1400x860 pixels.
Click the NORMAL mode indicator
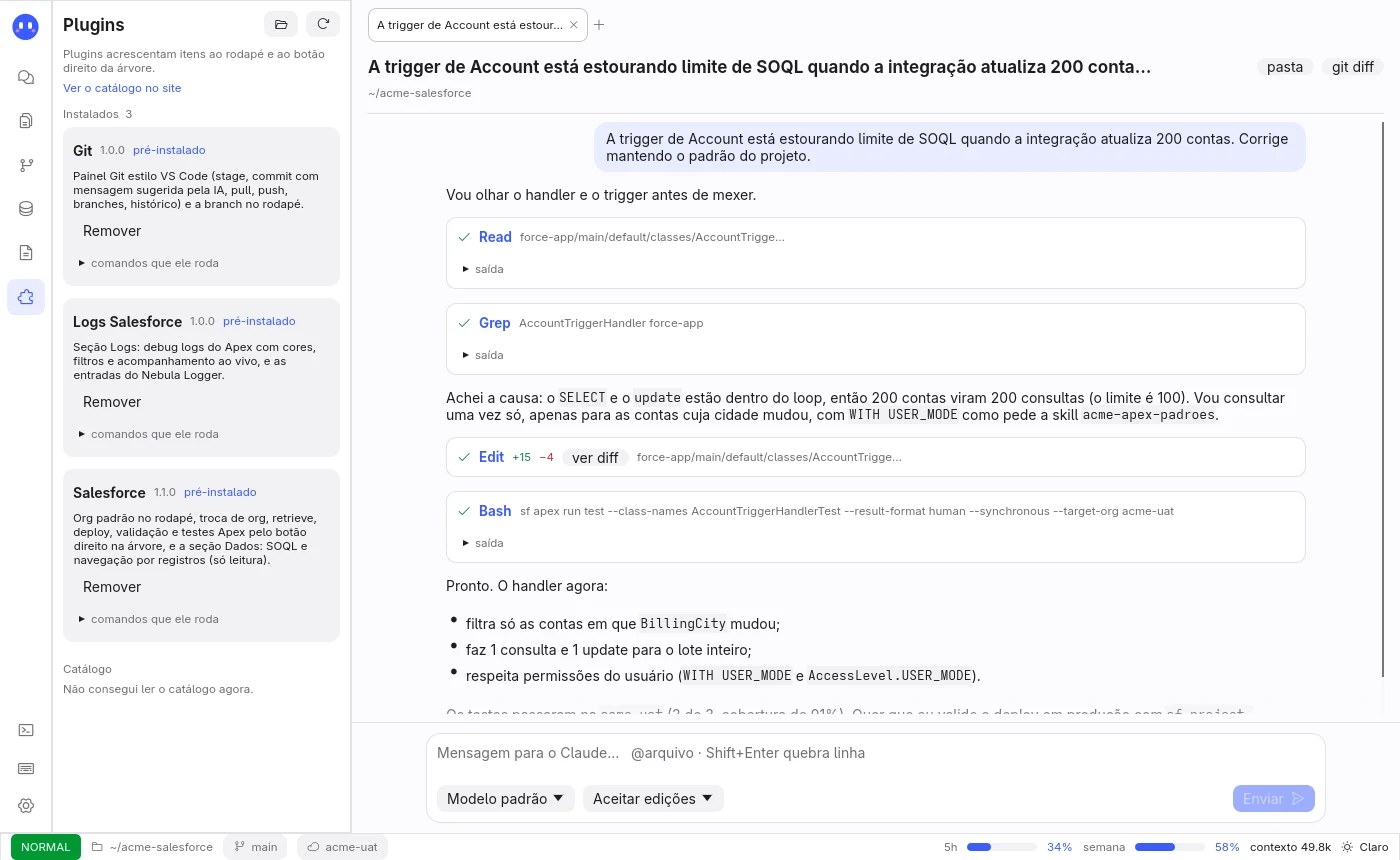click(46, 847)
